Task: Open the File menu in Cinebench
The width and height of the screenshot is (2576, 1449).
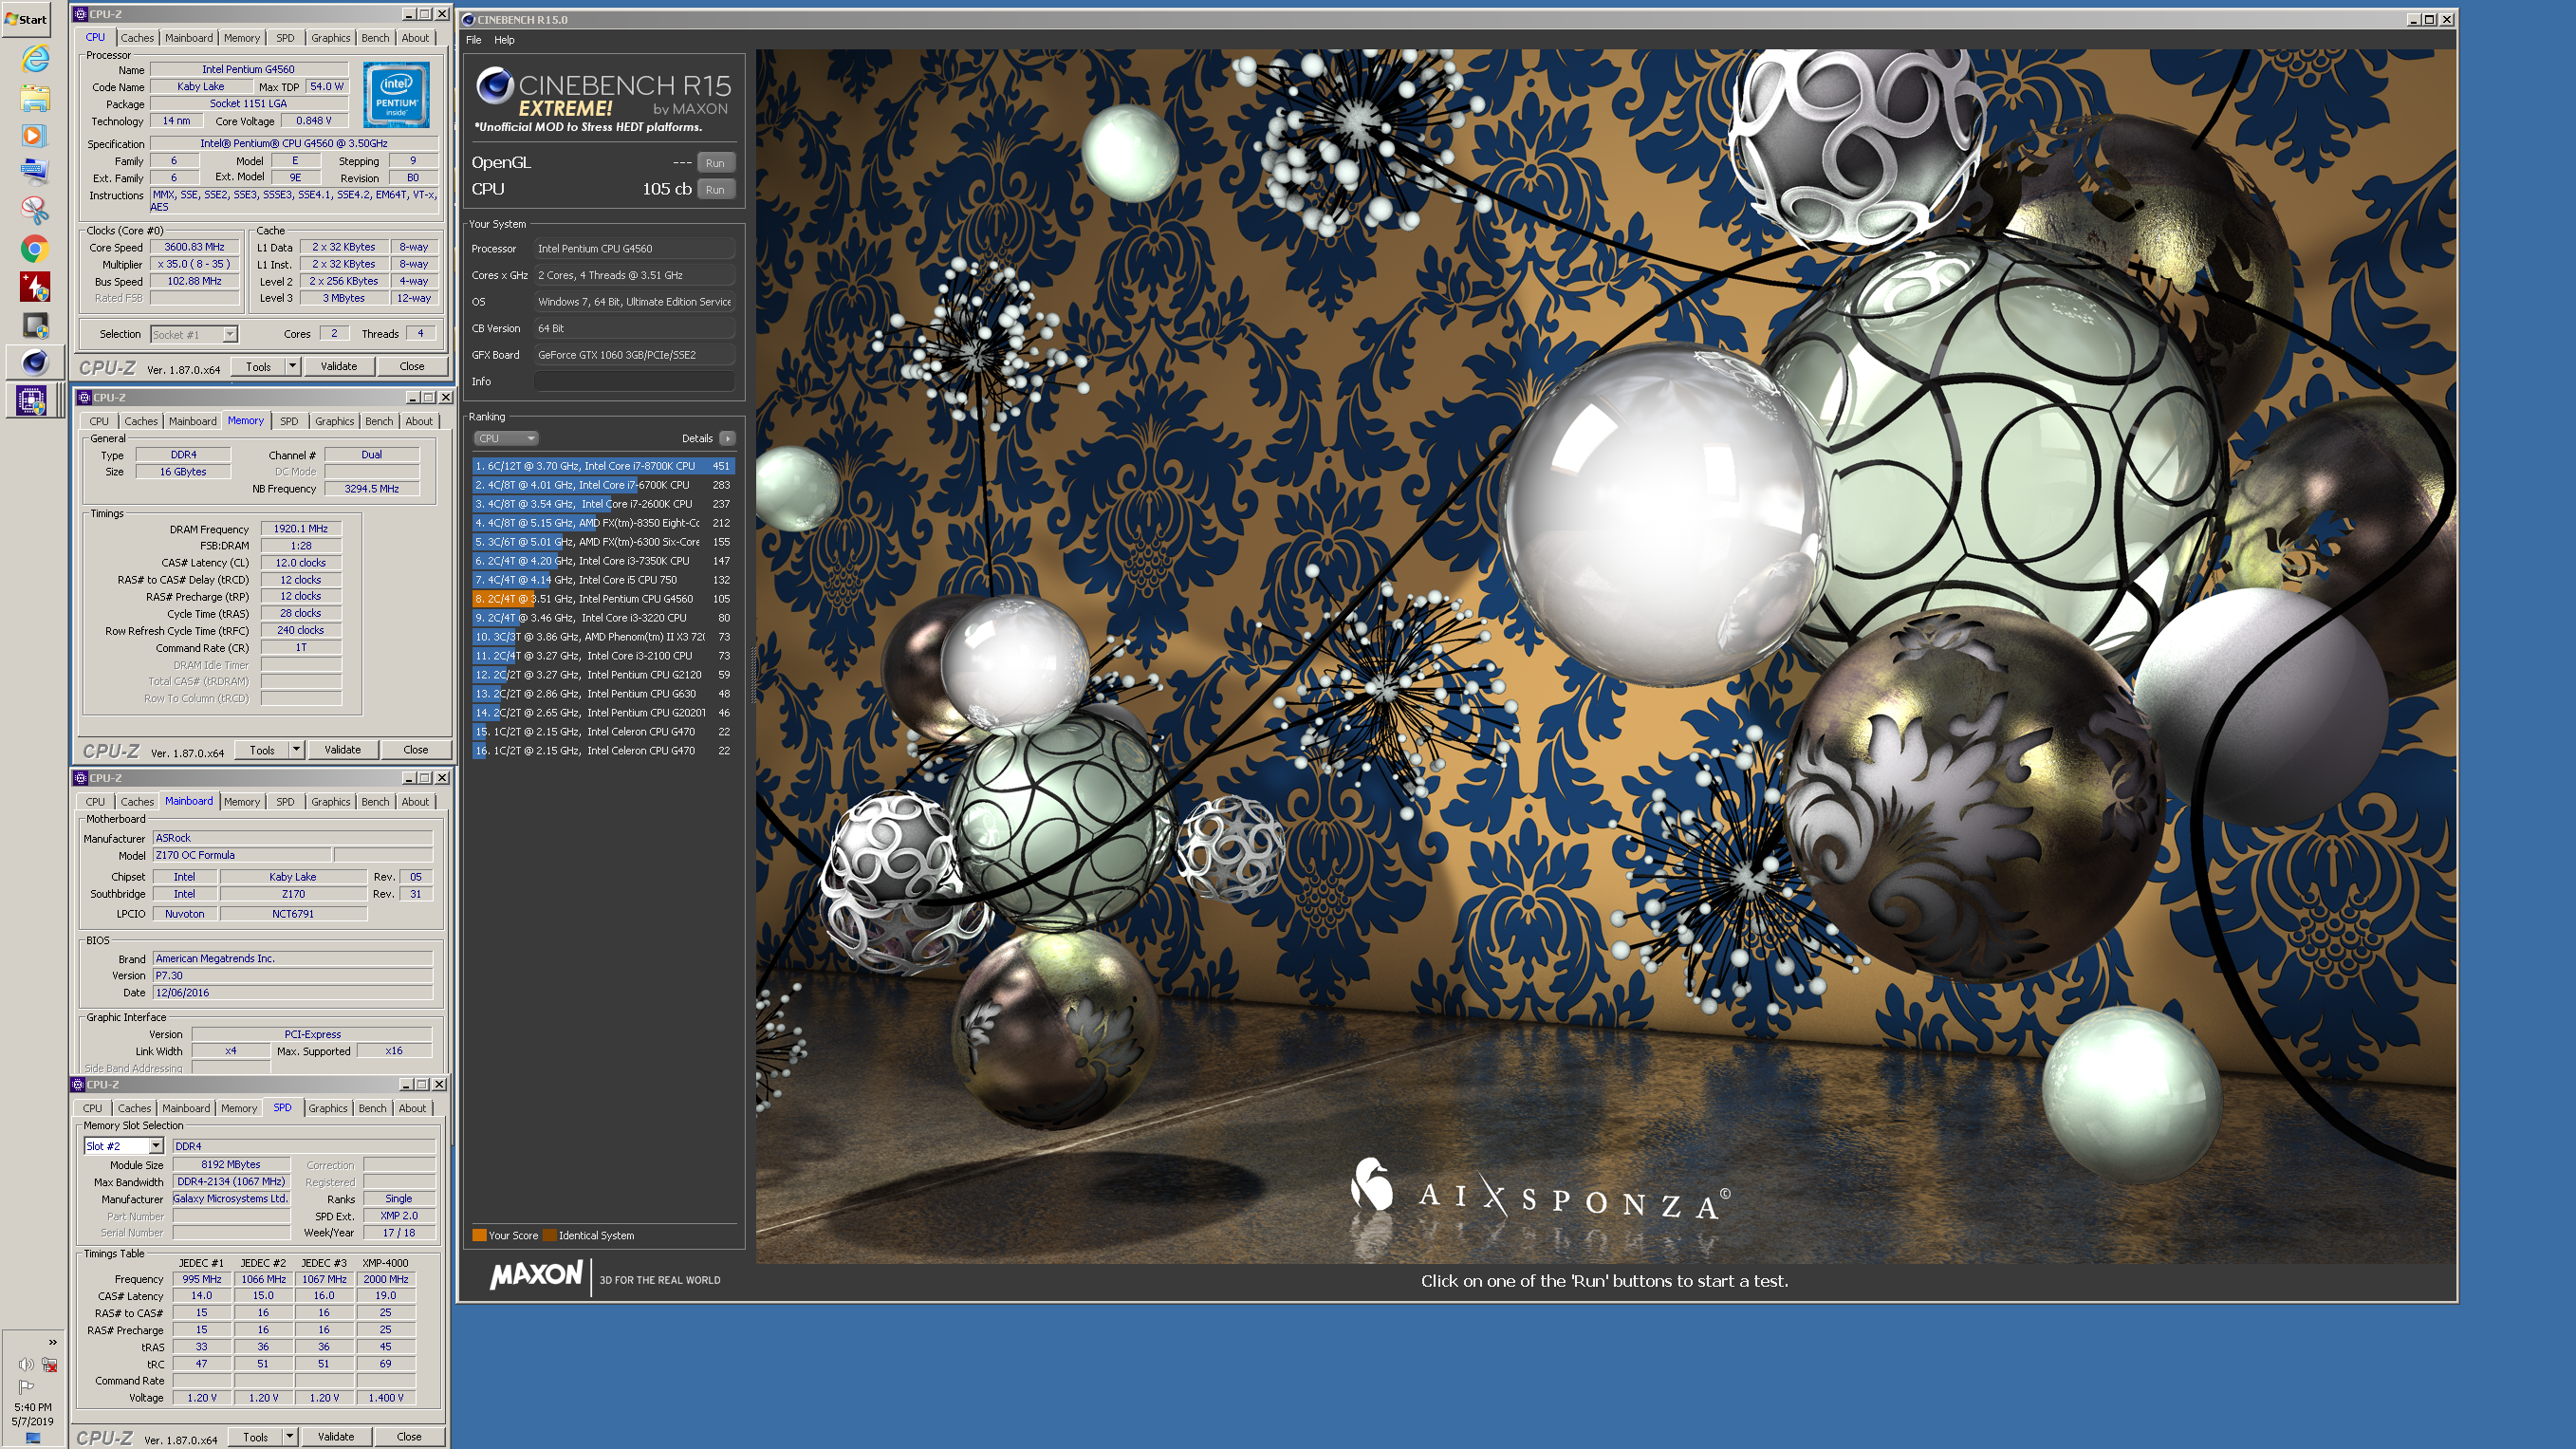Action: [x=474, y=40]
